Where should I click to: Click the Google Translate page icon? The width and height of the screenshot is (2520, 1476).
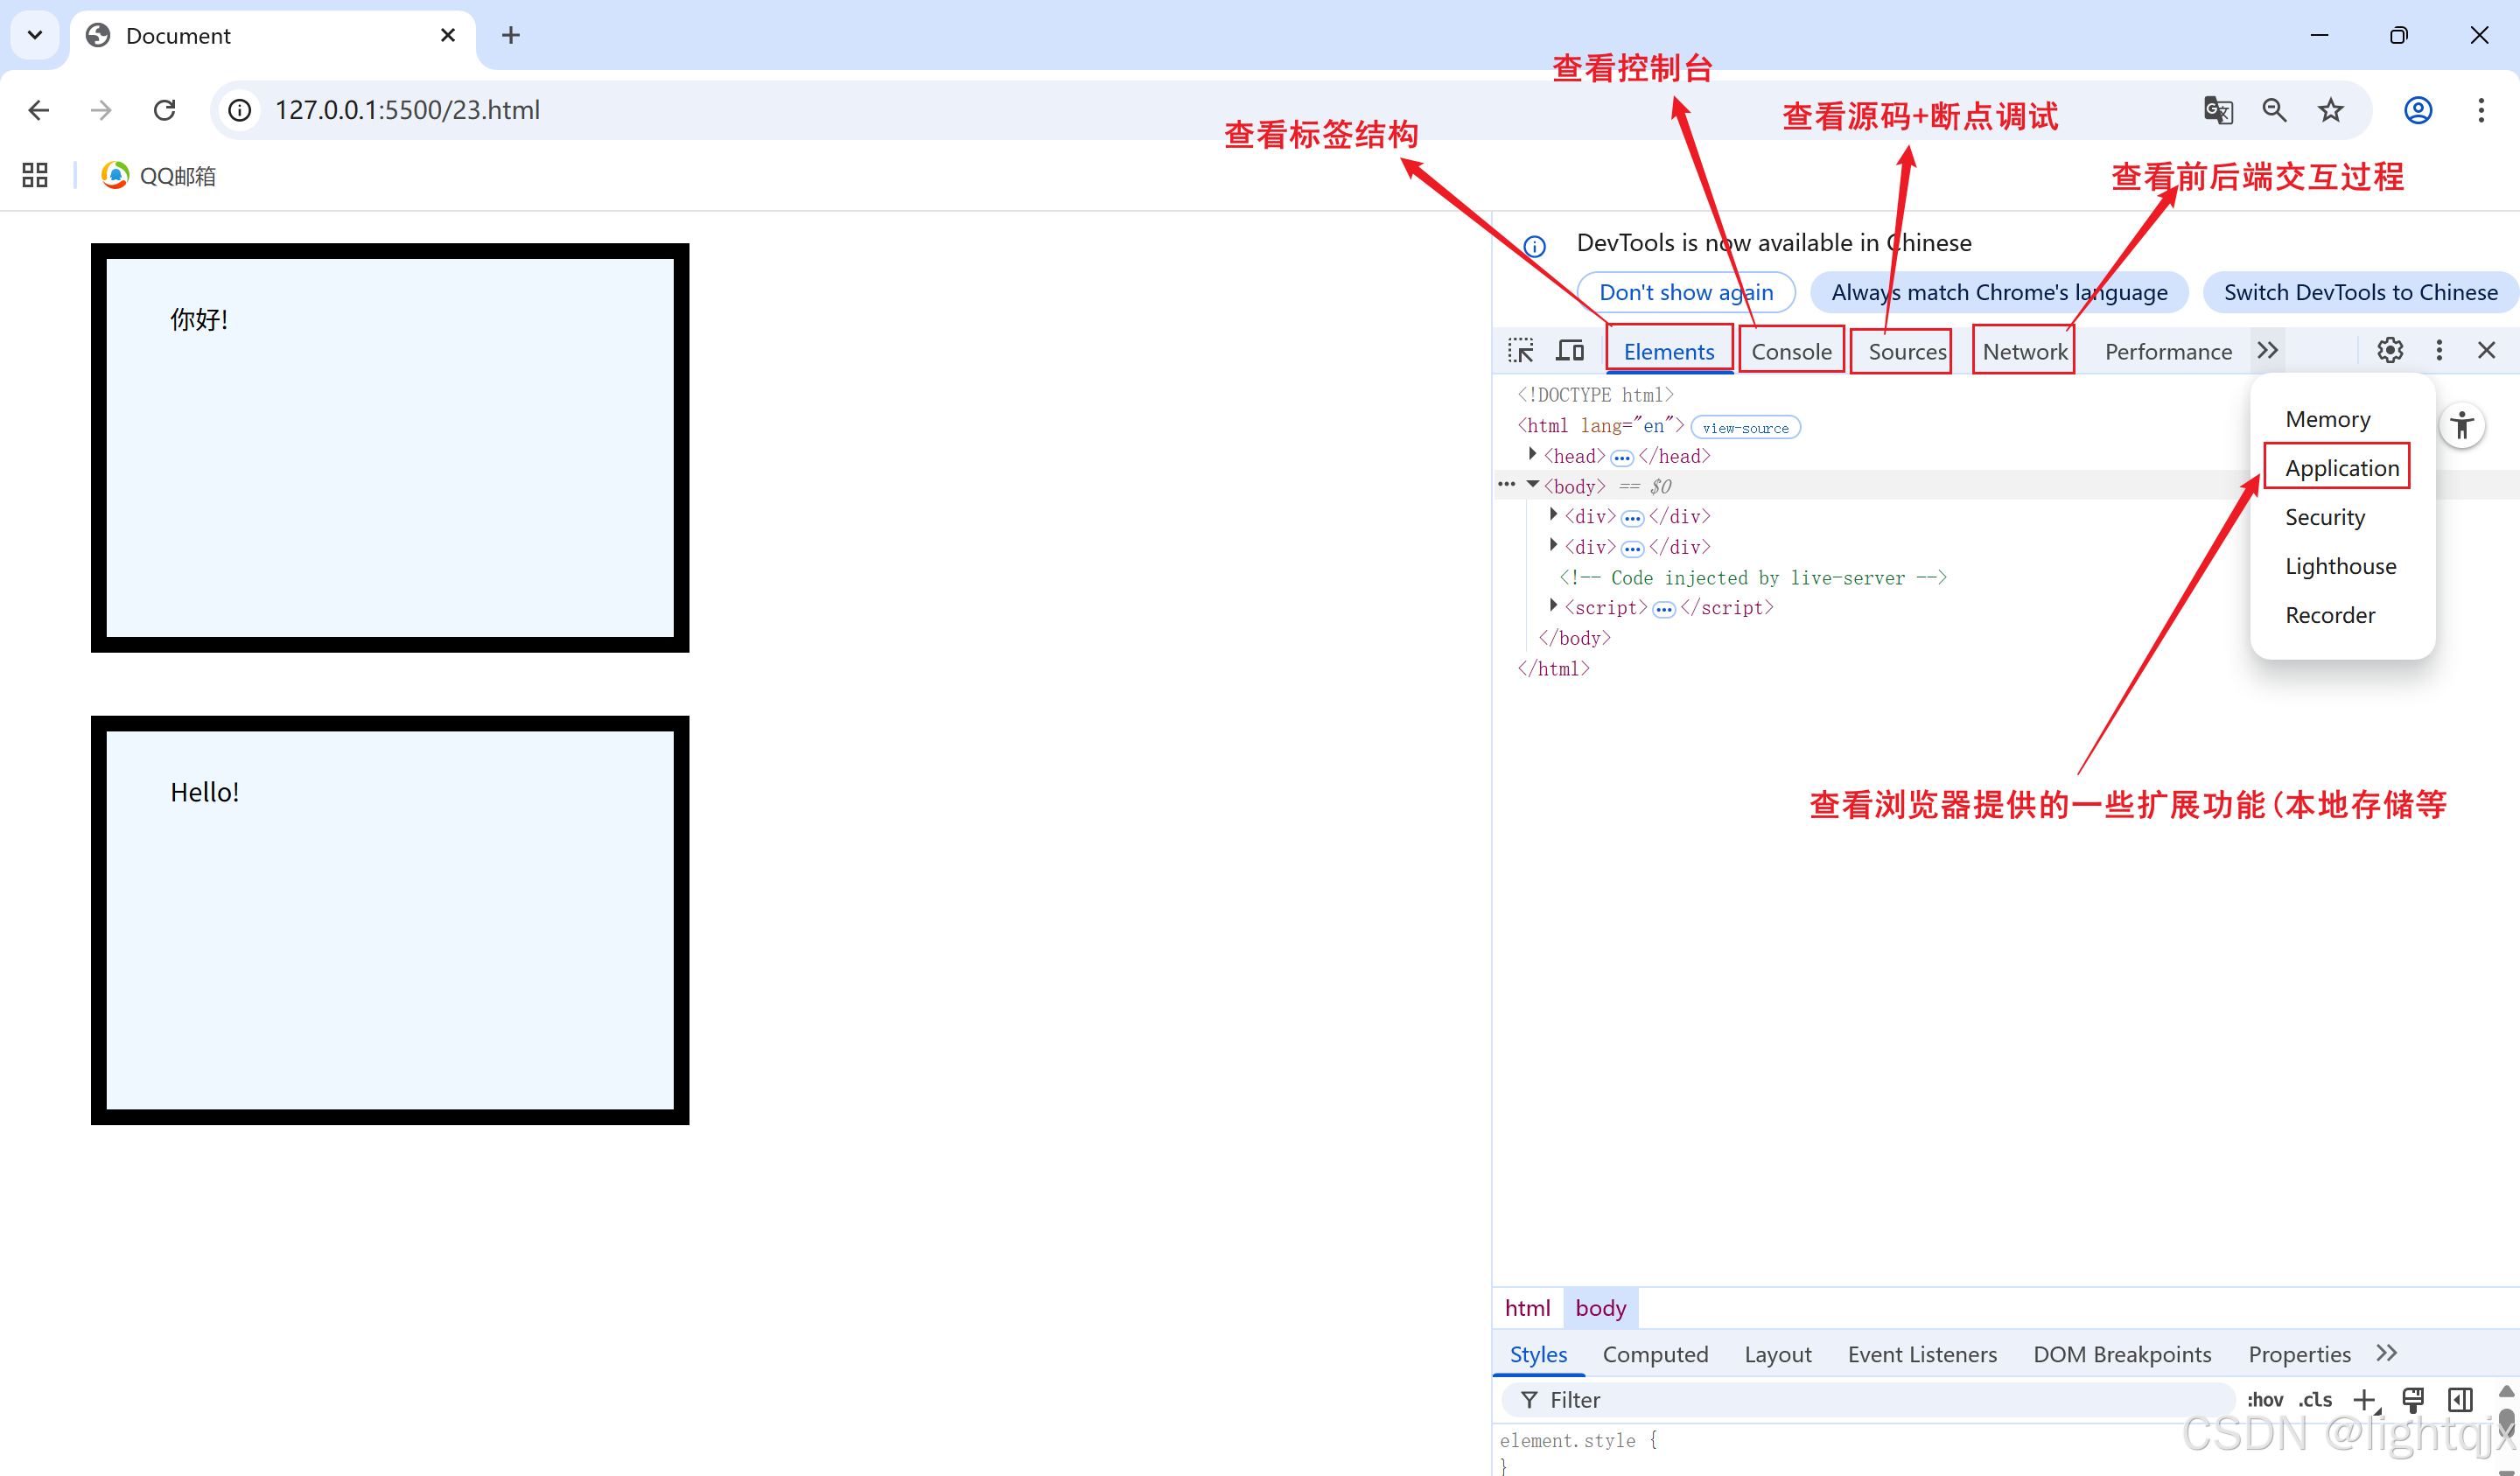click(x=2218, y=110)
